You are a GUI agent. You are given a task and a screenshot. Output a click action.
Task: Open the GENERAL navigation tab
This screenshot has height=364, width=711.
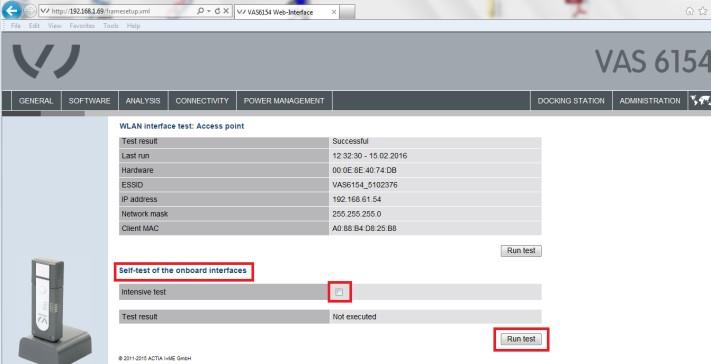[36, 101]
